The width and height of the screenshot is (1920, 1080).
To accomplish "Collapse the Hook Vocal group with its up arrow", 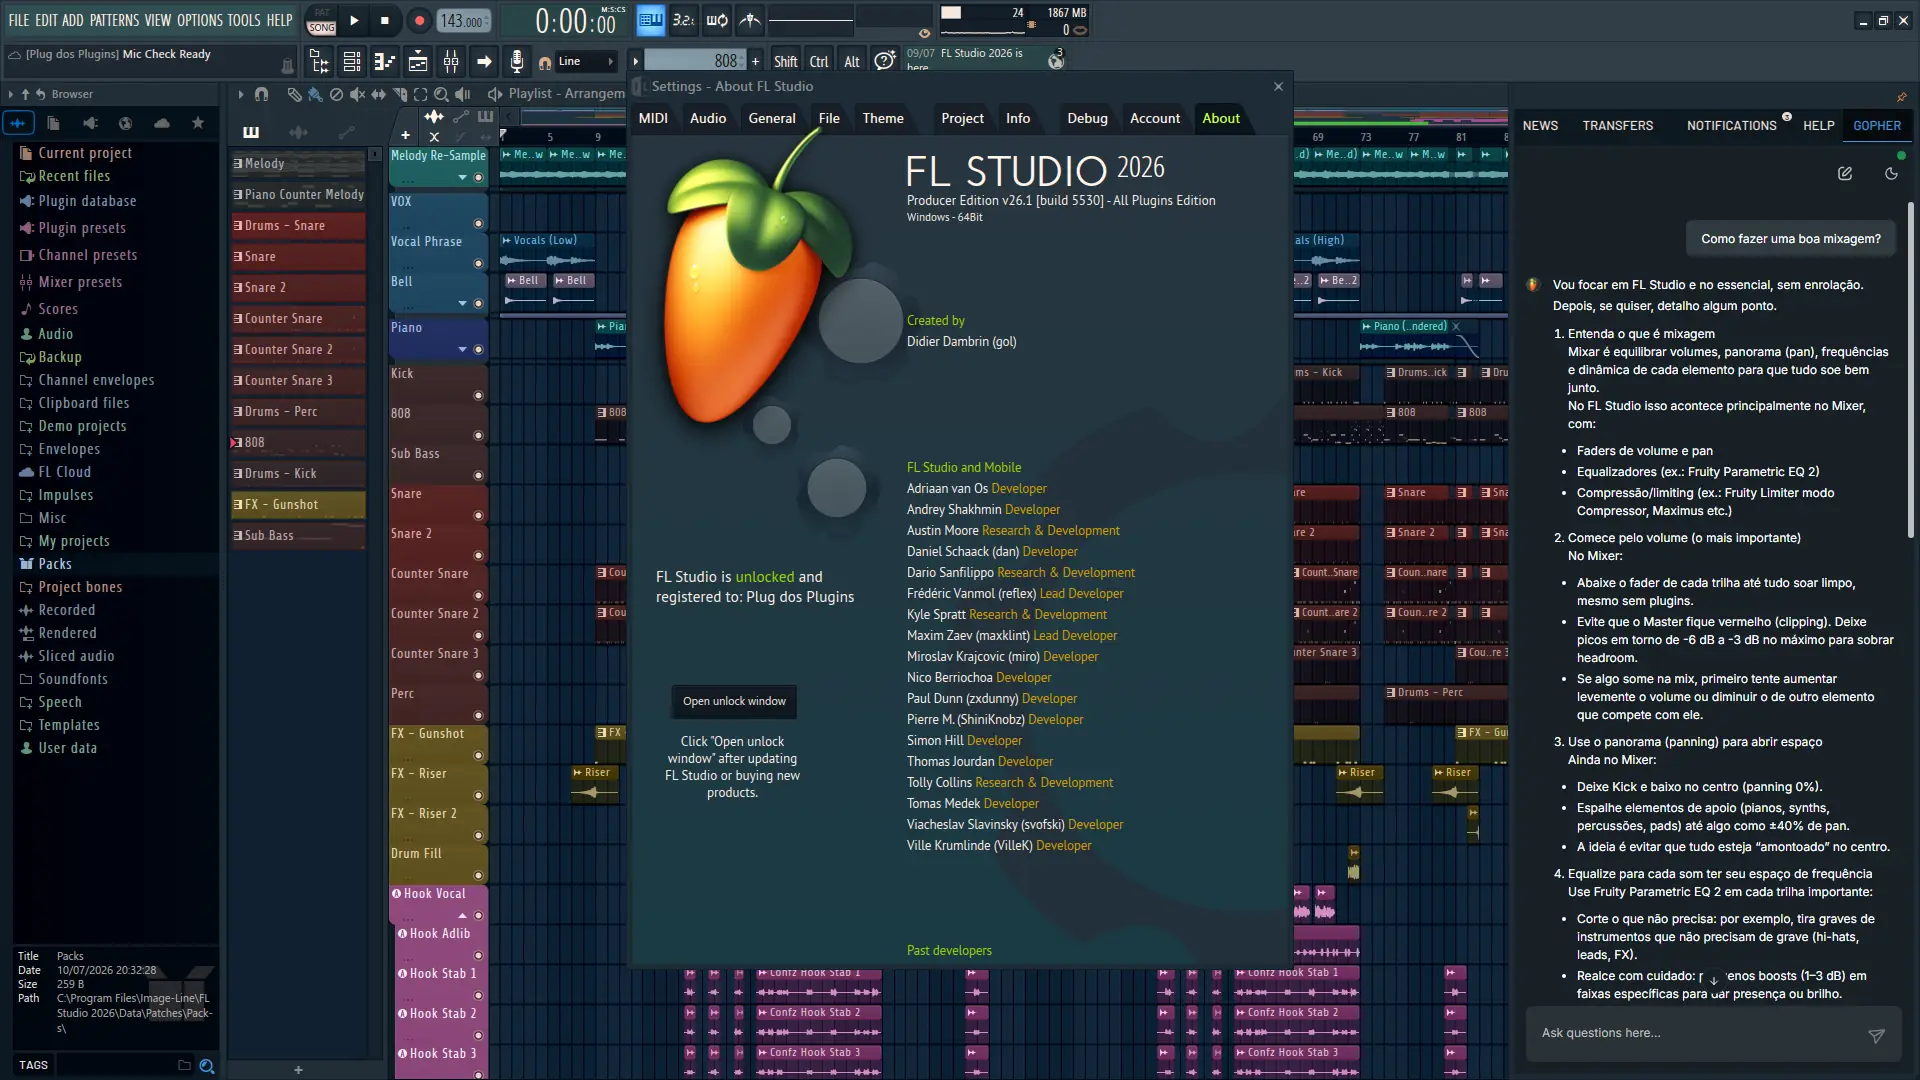I will (x=462, y=916).
